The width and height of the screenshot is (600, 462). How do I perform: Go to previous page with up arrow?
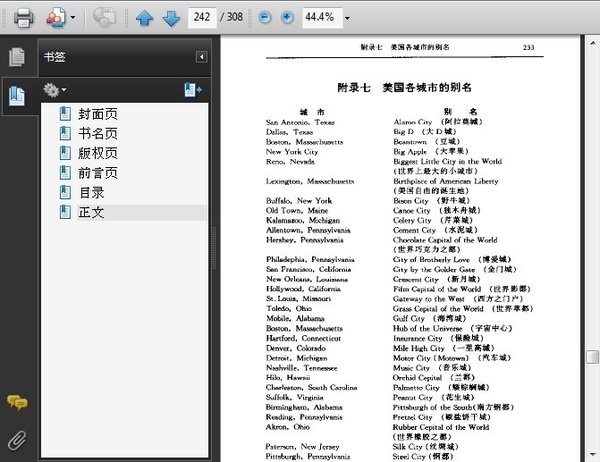144,18
